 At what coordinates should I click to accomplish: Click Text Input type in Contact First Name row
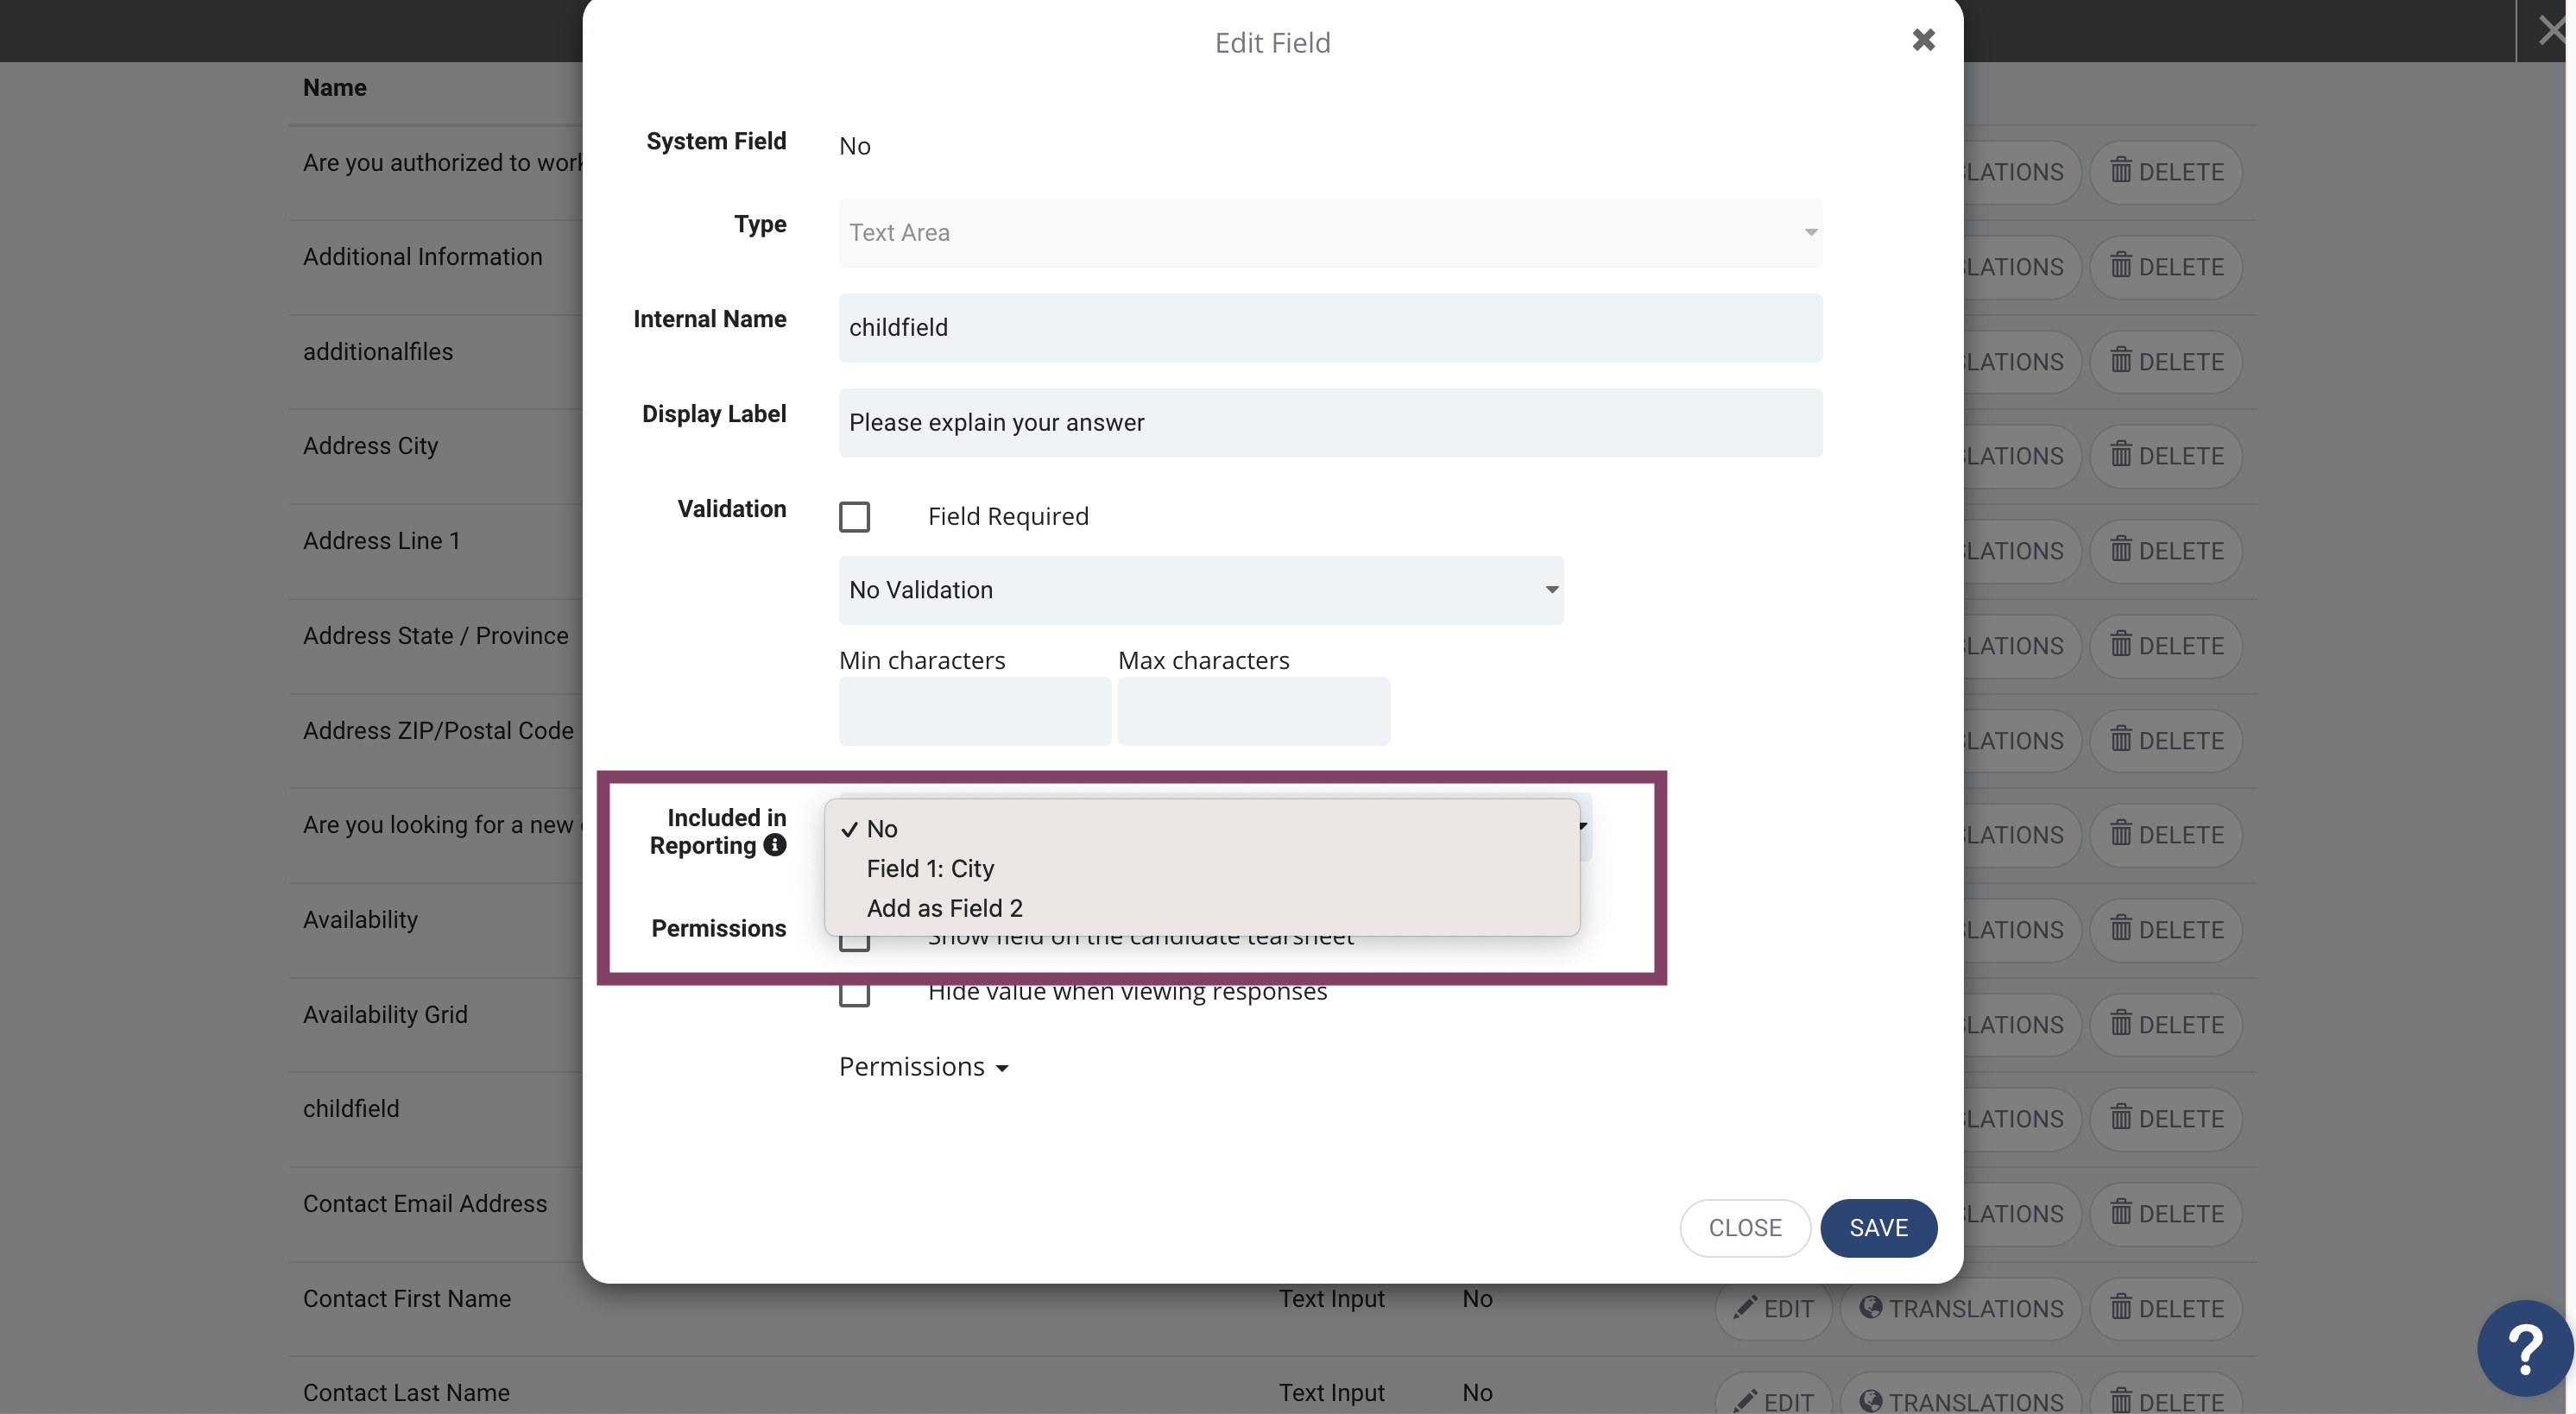pos(1331,1299)
